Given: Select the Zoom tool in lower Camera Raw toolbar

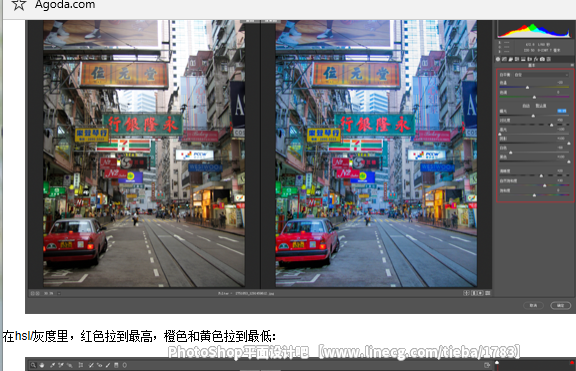Looking at the screenshot, I should [33, 365].
